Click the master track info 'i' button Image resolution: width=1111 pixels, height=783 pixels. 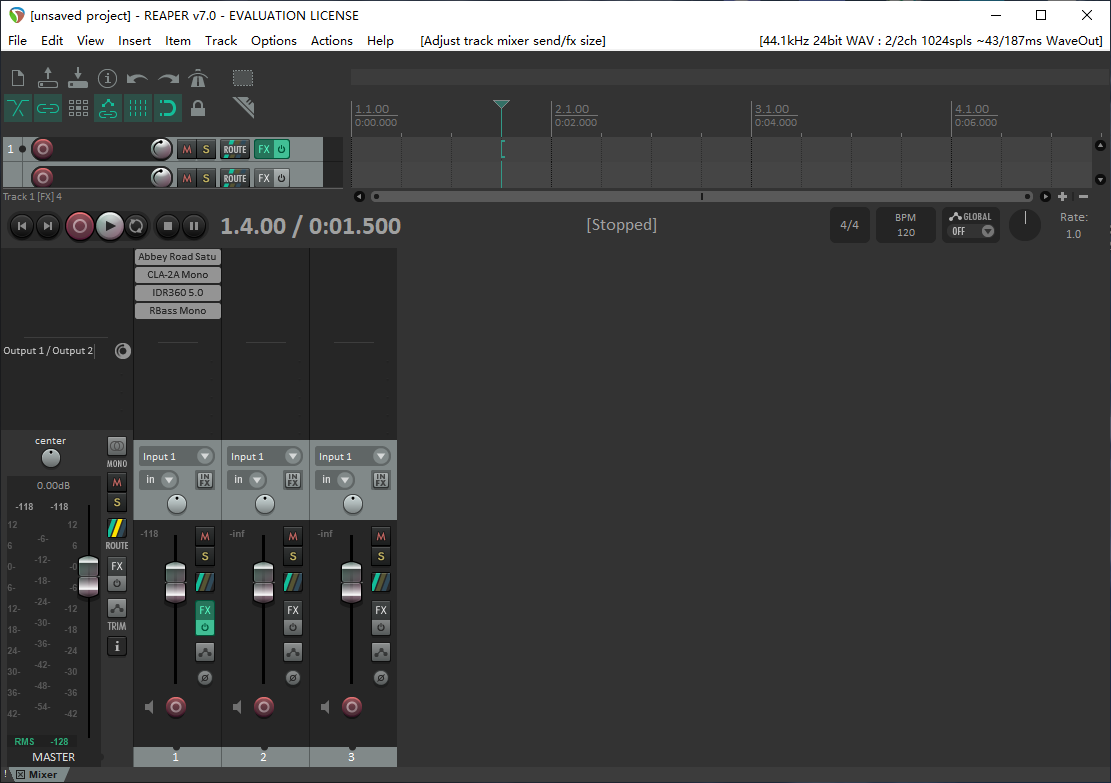[x=117, y=646]
